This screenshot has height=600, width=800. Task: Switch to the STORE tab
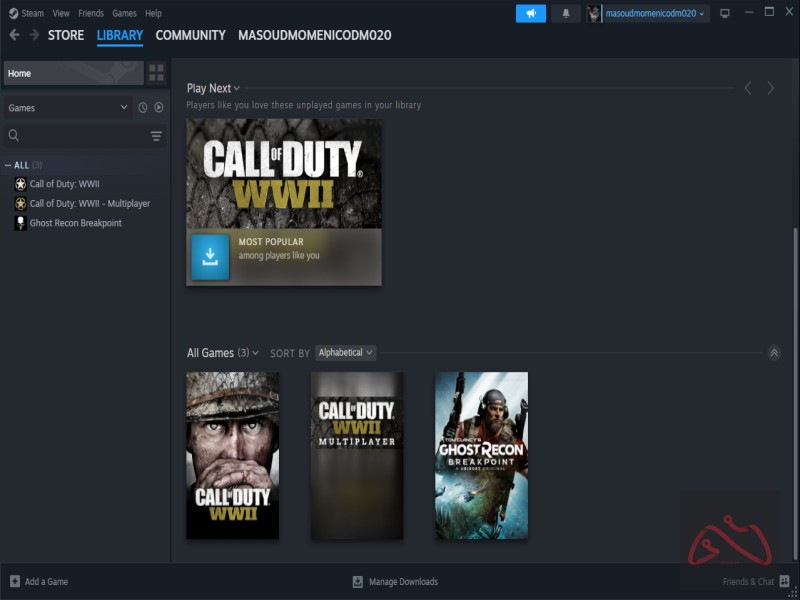66,35
